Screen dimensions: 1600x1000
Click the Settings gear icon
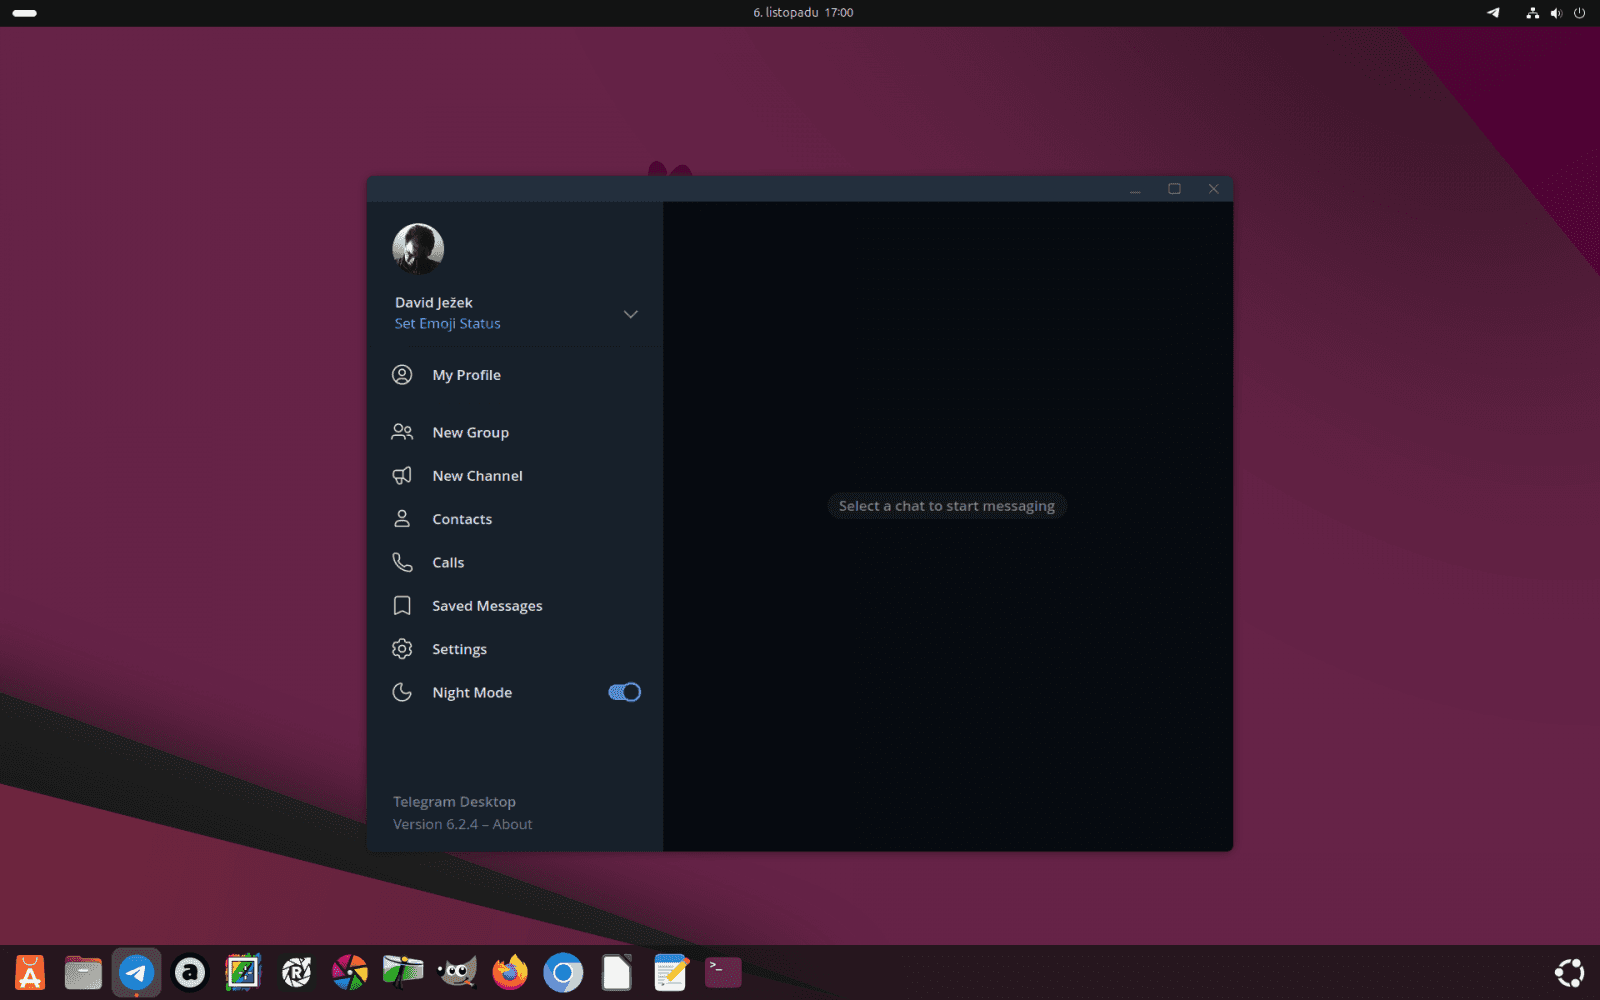[x=402, y=649]
